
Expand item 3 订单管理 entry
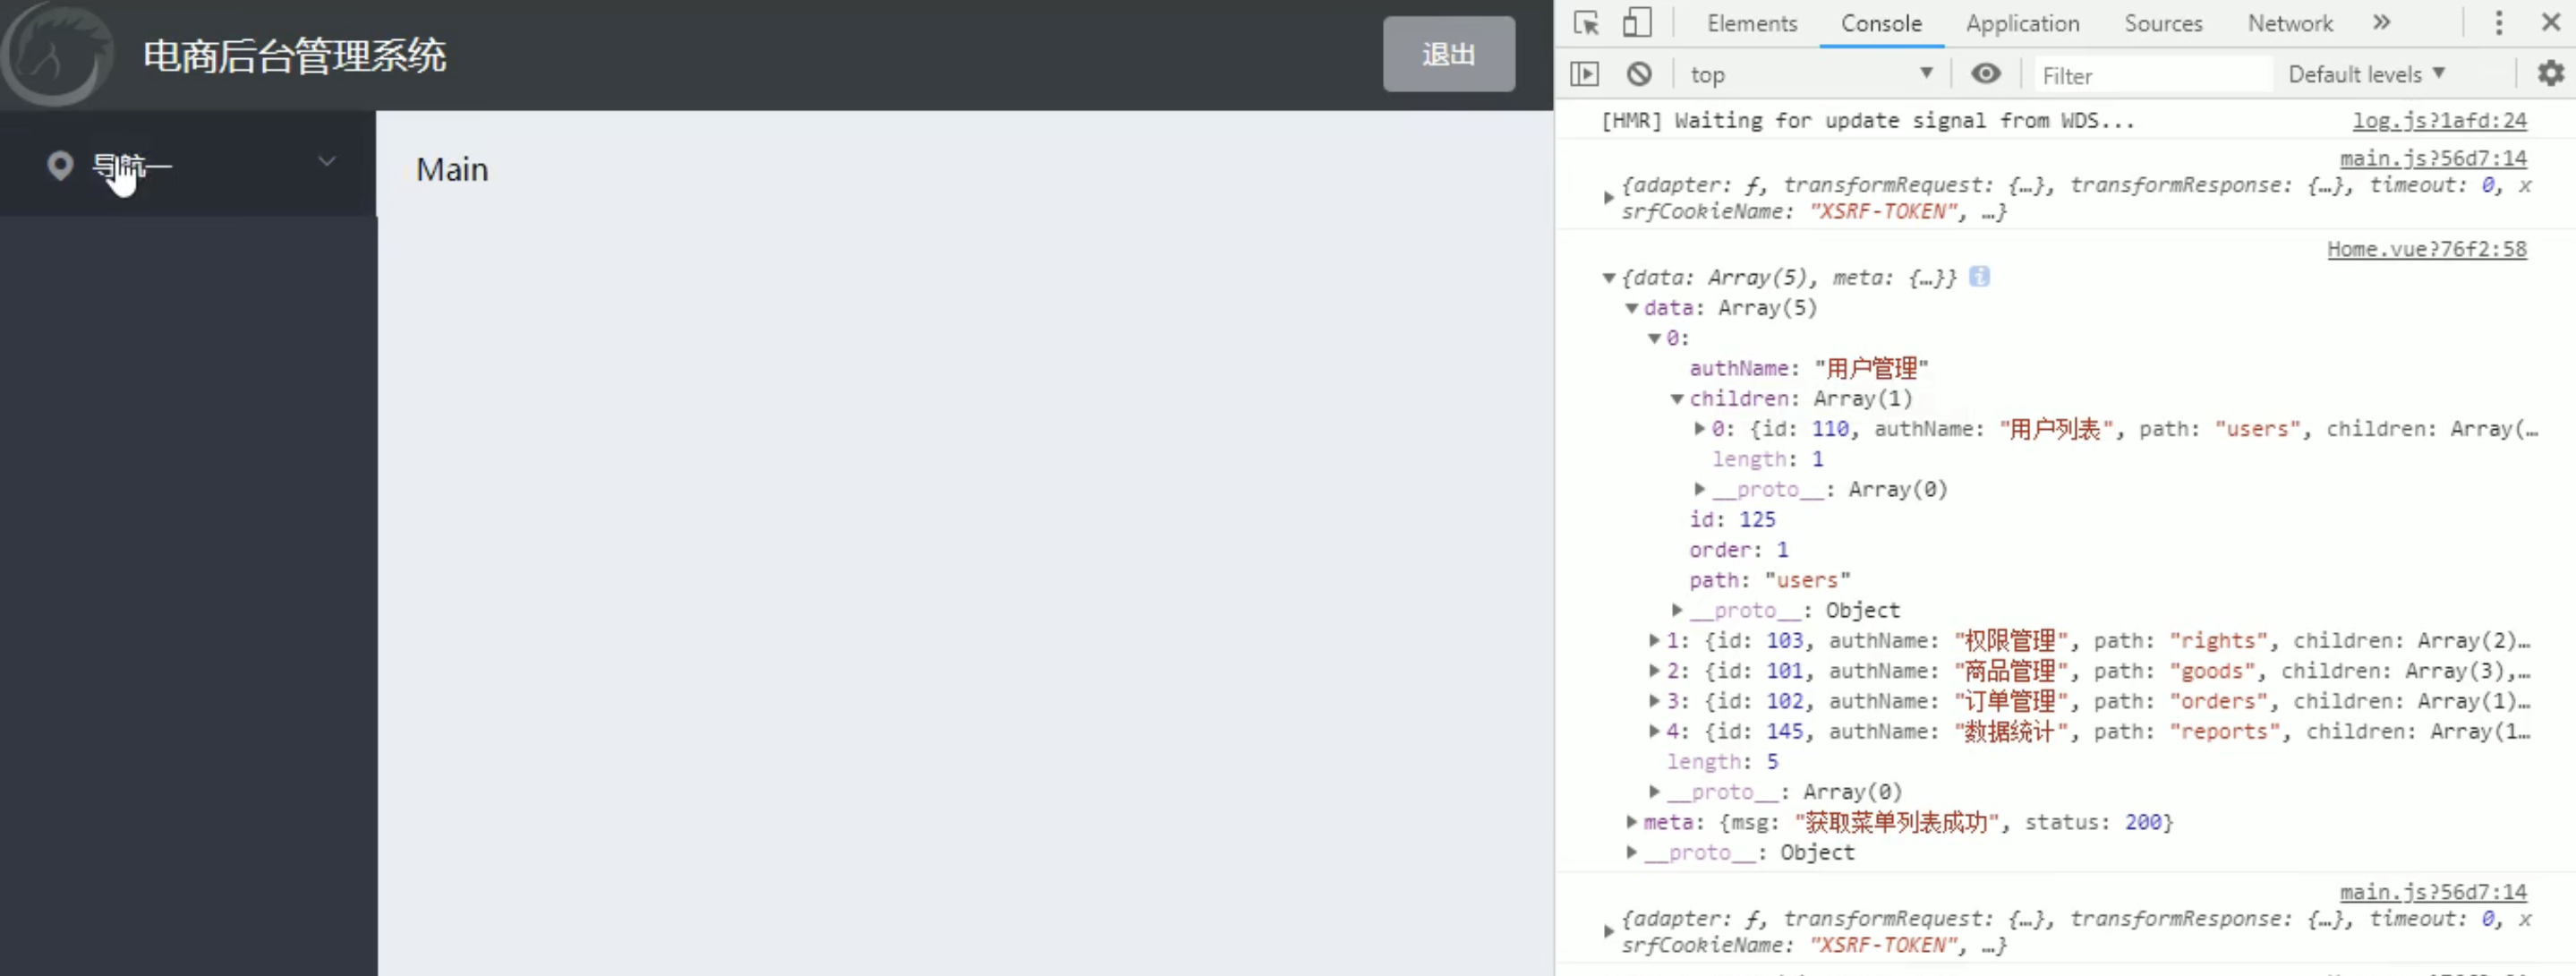(x=1654, y=700)
